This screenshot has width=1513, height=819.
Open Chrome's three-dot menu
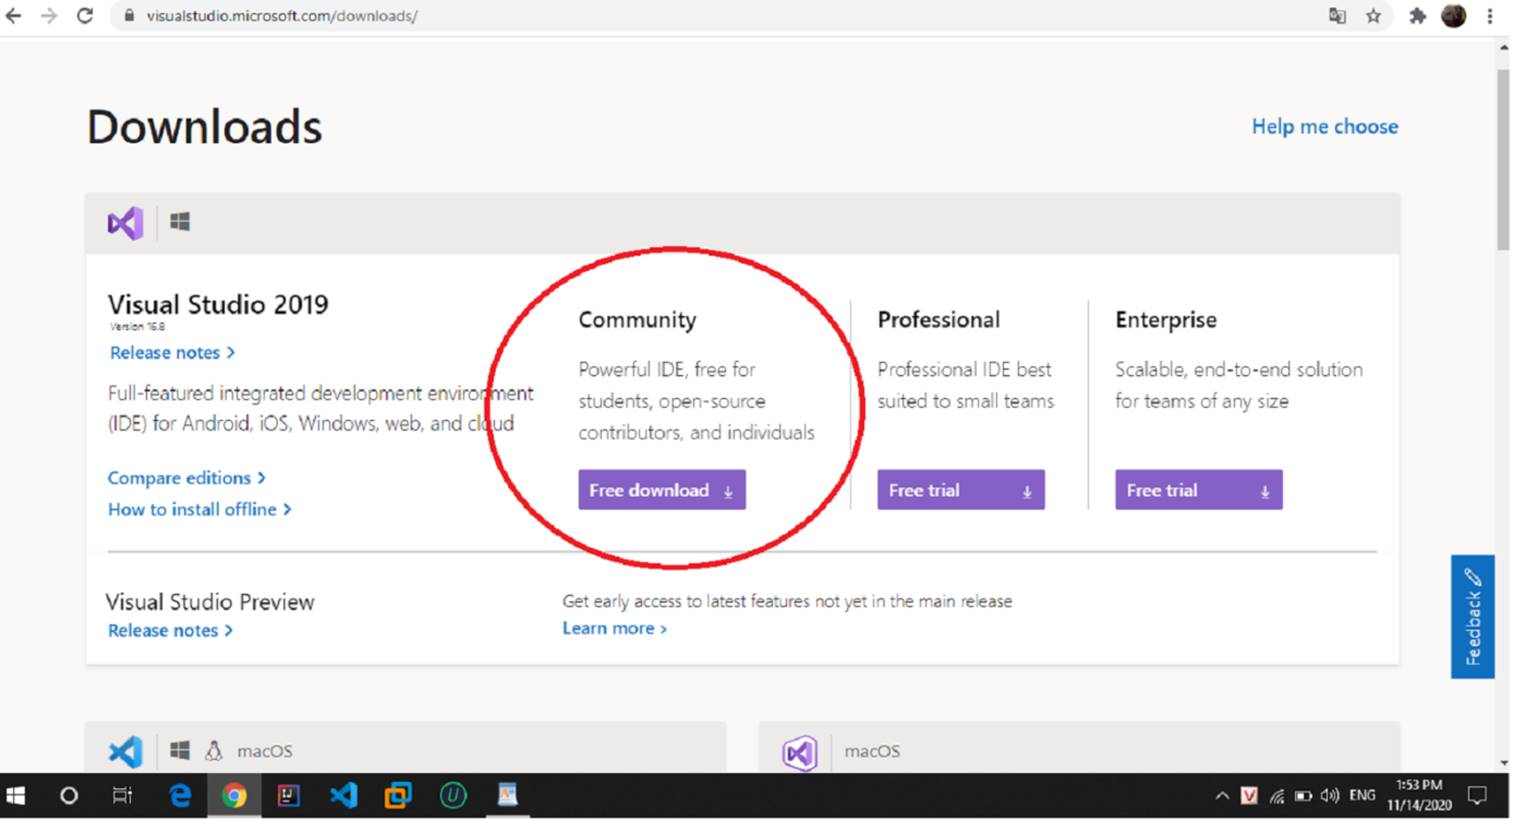click(1492, 16)
